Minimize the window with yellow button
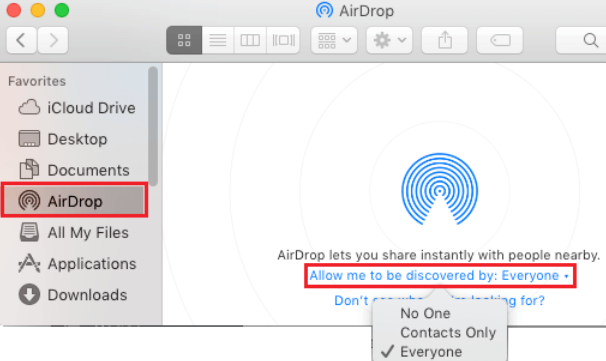The height and width of the screenshot is (361, 606). pos(38,10)
